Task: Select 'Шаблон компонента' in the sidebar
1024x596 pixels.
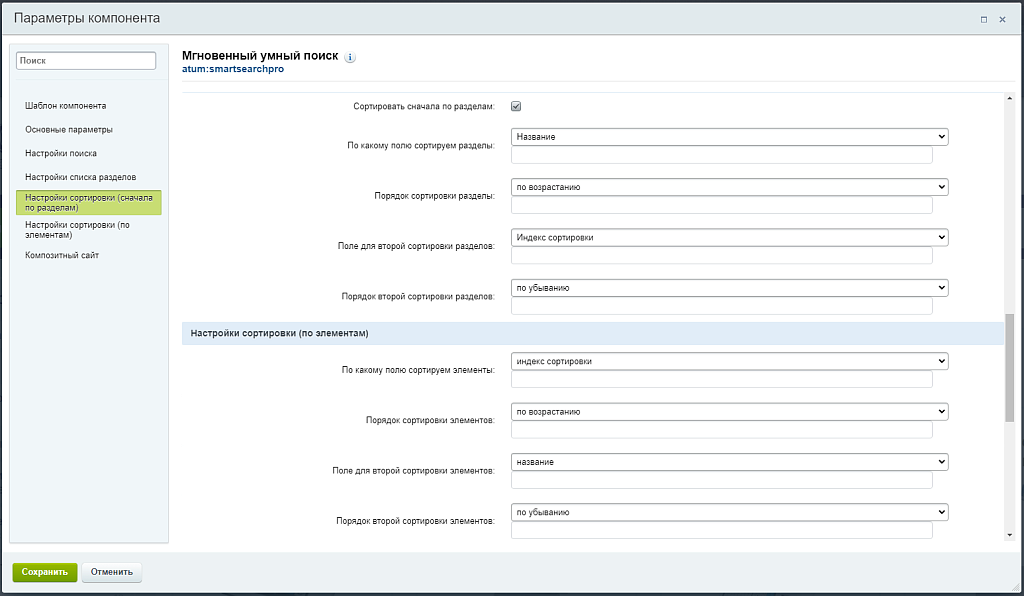Action: [66, 106]
